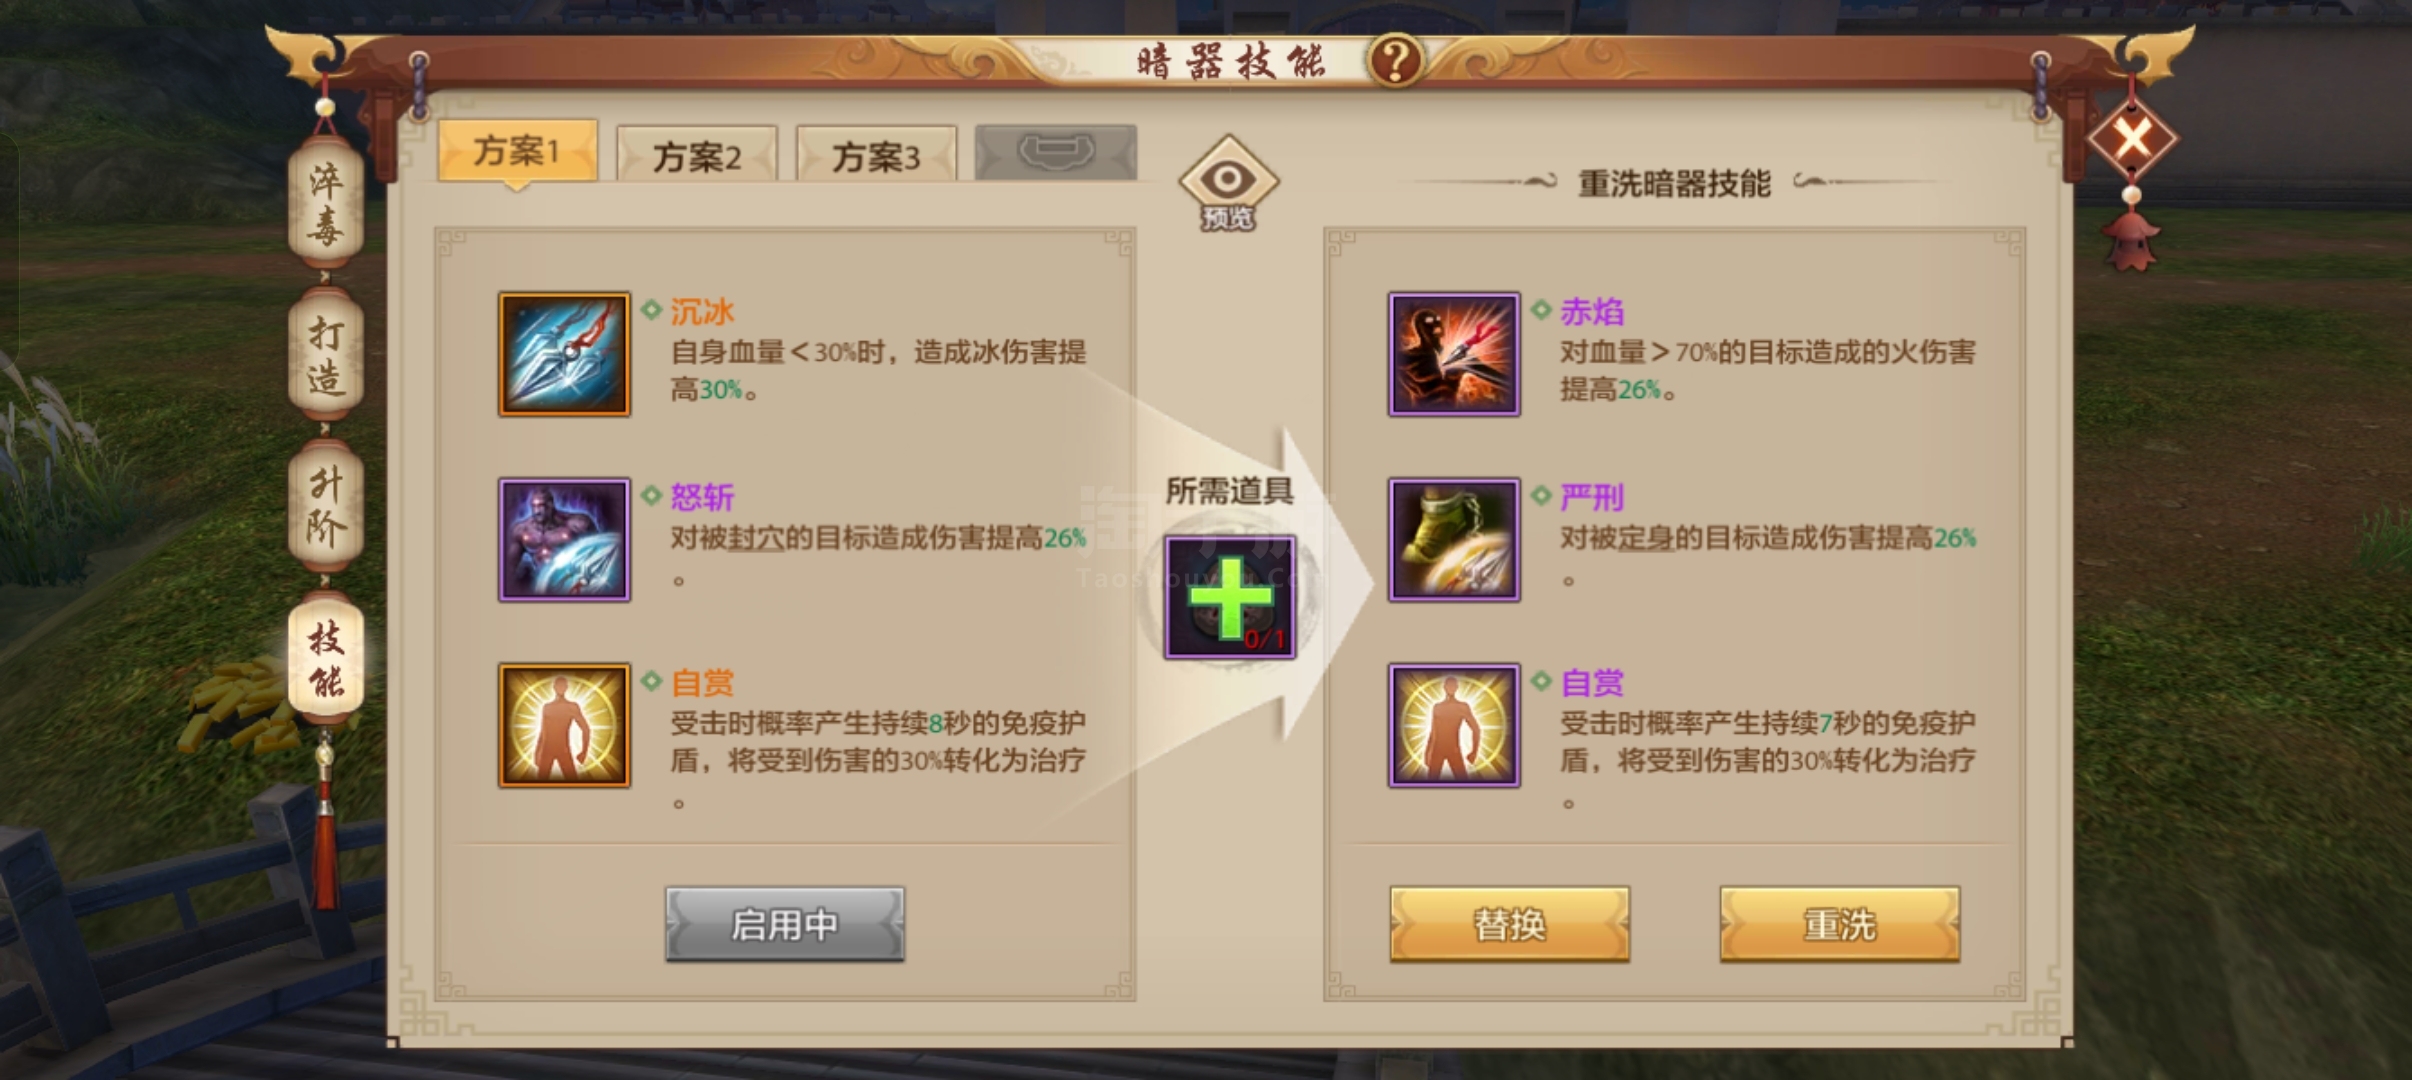Open the 淬毒 lantern side tab

[325, 206]
